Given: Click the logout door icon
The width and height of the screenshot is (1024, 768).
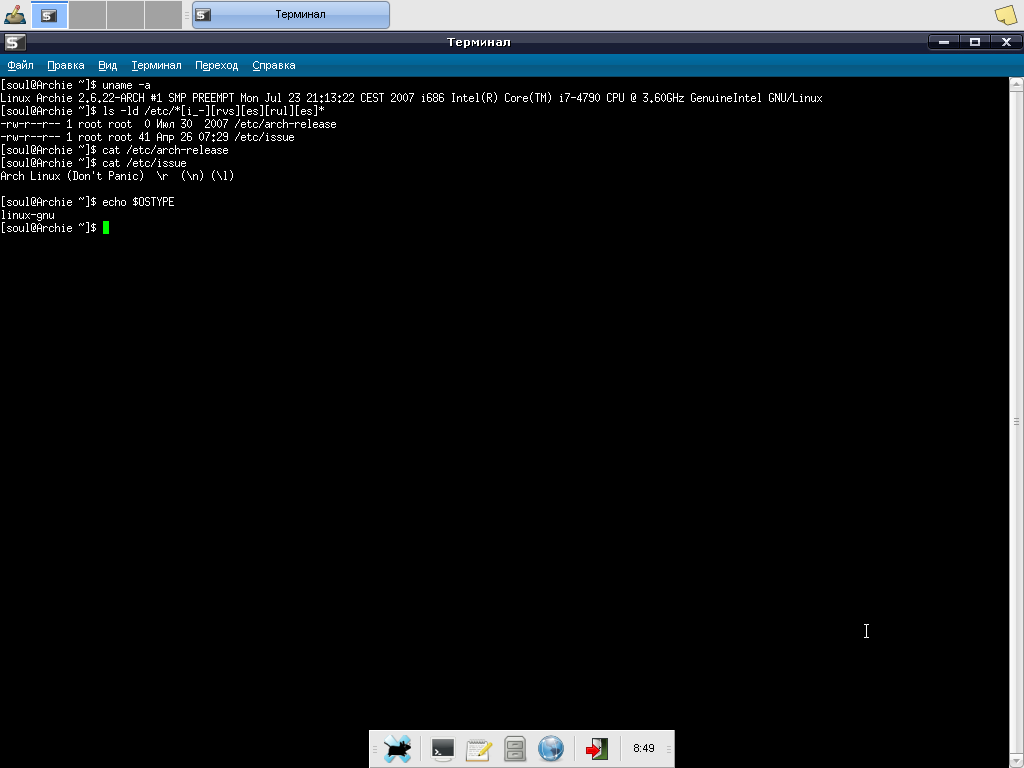Looking at the screenshot, I should tap(596, 748).
